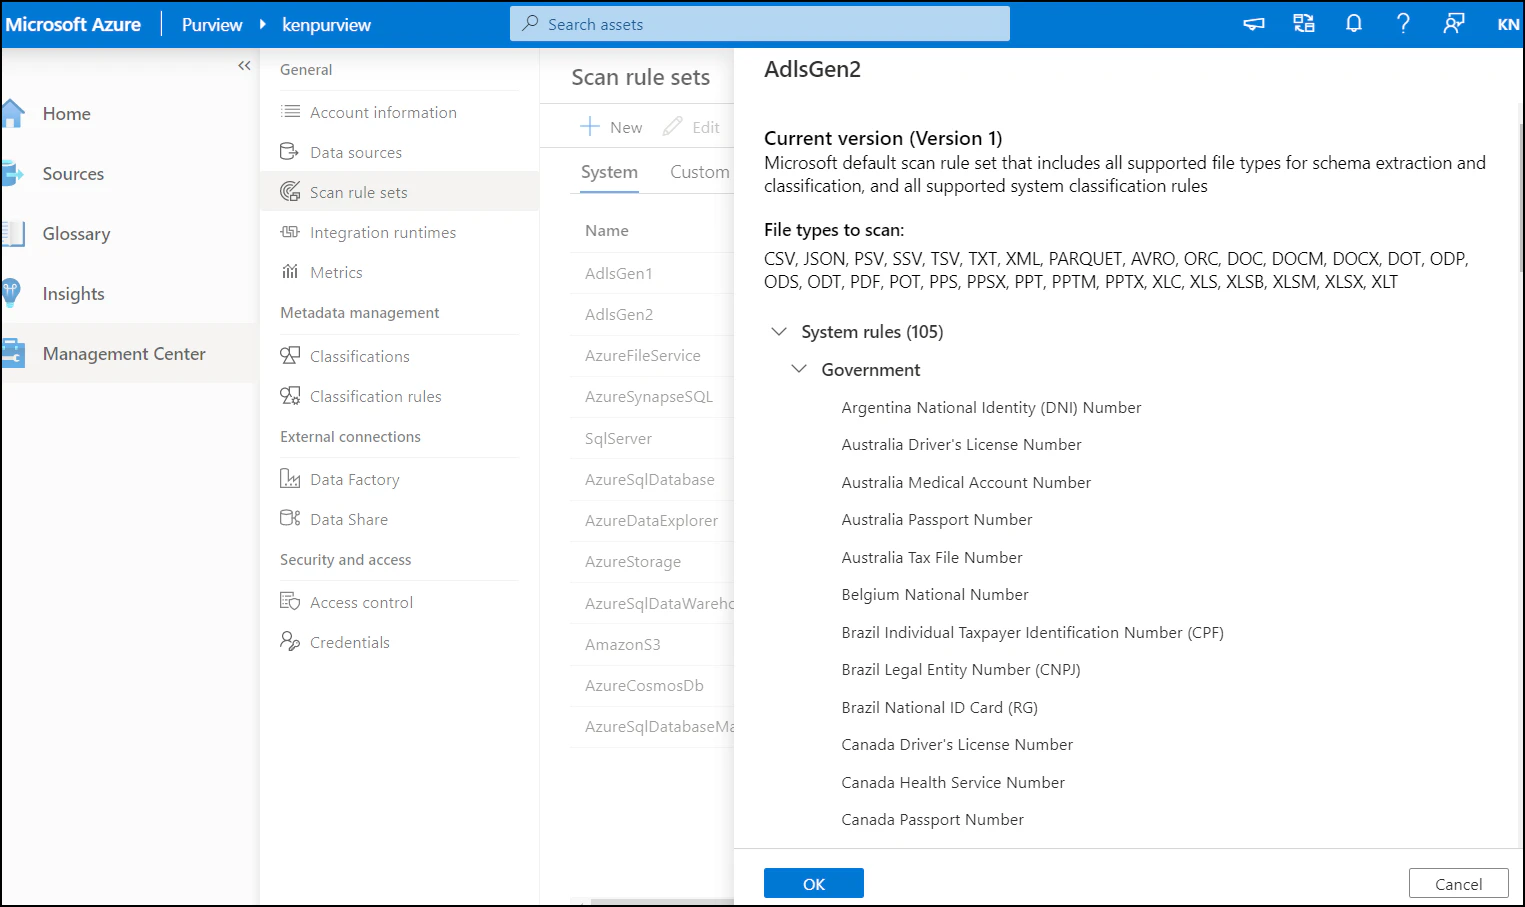
Task: Collapse the left navigation with double-chevron icon
Action: coord(244,66)
